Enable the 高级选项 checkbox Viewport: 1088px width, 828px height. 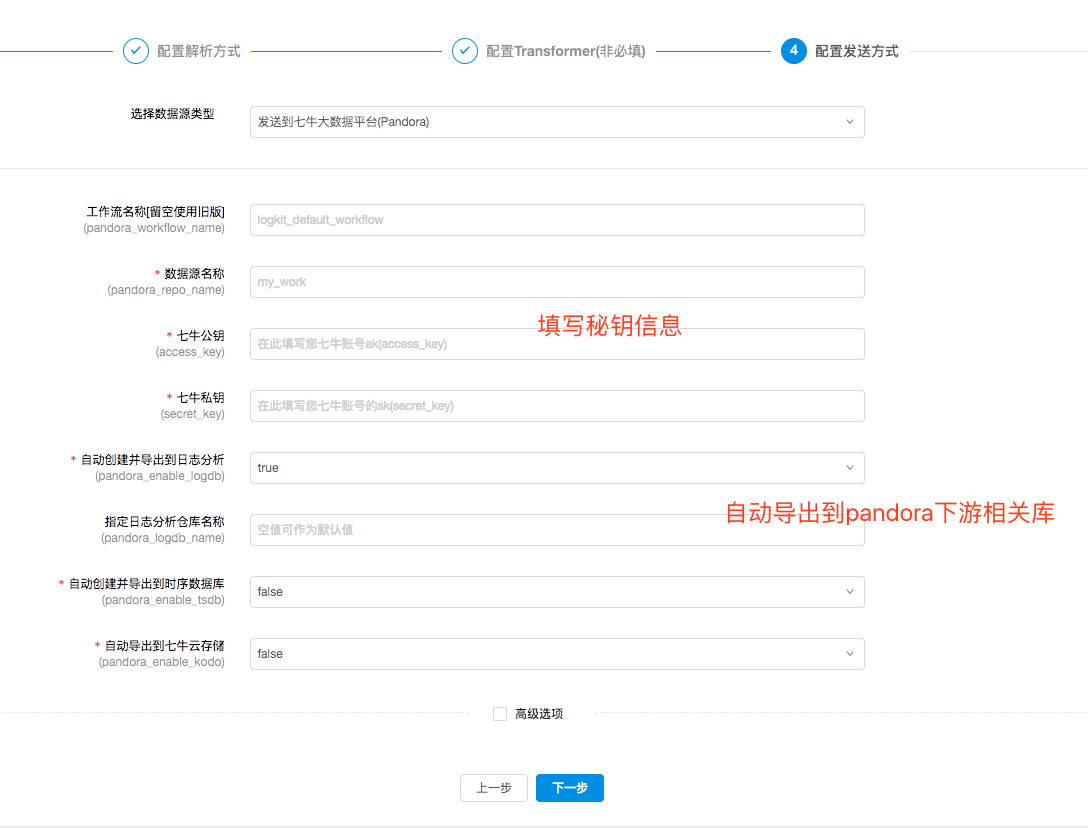tap(500, 713)
